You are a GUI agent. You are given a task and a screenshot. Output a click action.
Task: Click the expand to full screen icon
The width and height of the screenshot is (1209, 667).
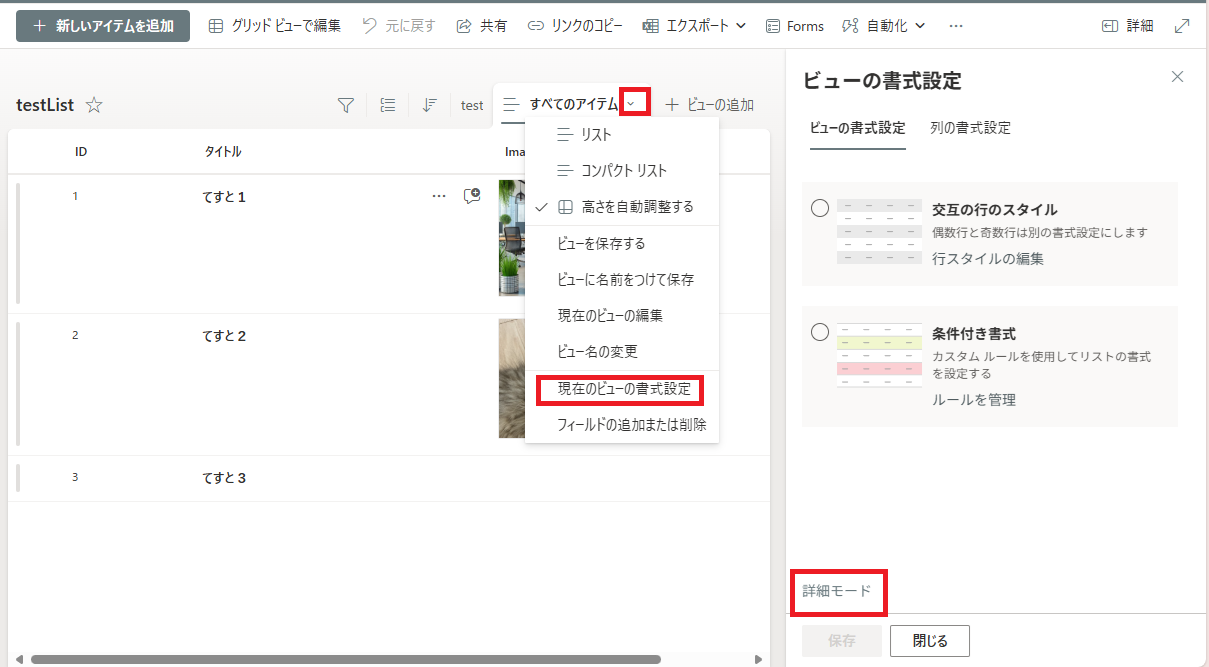click(x=1182, y=26)
